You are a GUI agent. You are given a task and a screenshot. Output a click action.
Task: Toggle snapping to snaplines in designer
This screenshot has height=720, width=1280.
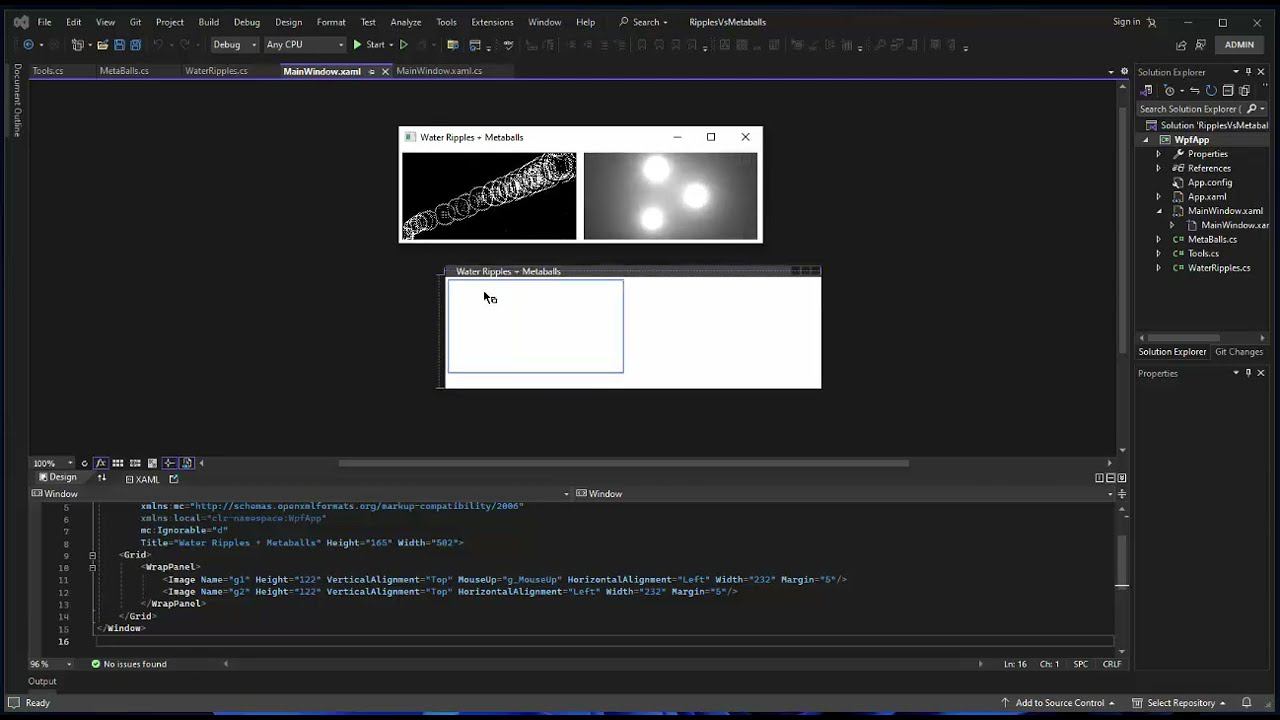point(169,463)
